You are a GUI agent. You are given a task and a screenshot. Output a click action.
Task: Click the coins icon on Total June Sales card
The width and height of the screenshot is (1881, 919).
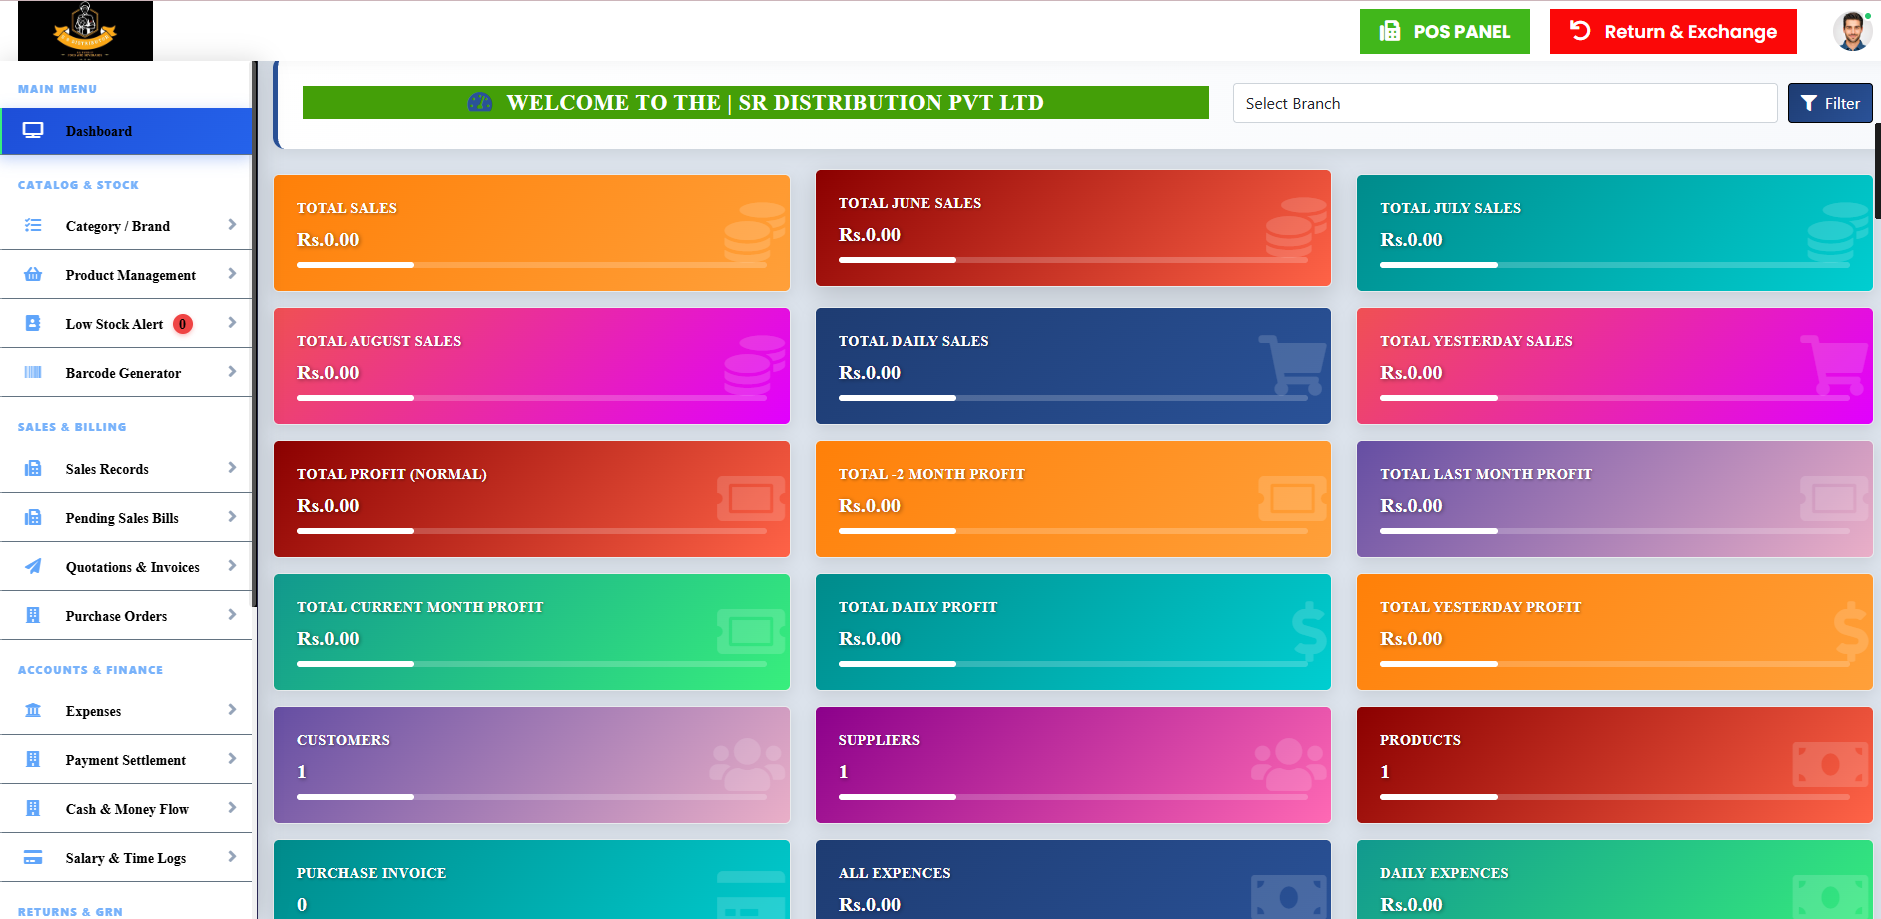tap(1296, 228)
